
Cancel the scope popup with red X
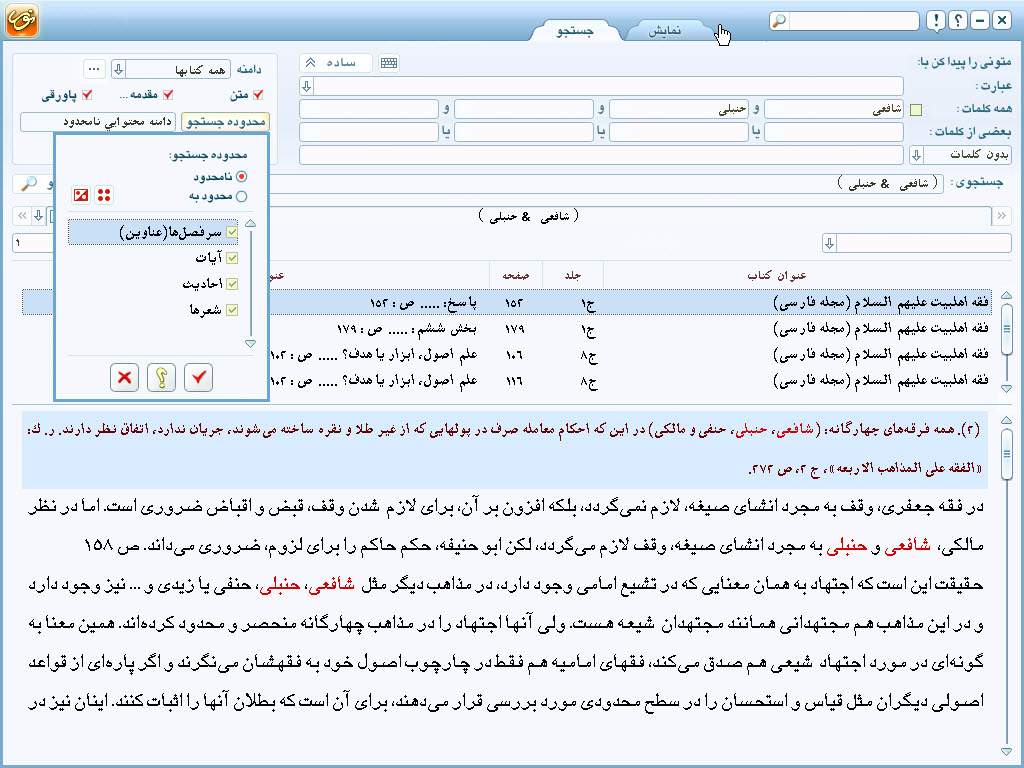pos(124,377)
